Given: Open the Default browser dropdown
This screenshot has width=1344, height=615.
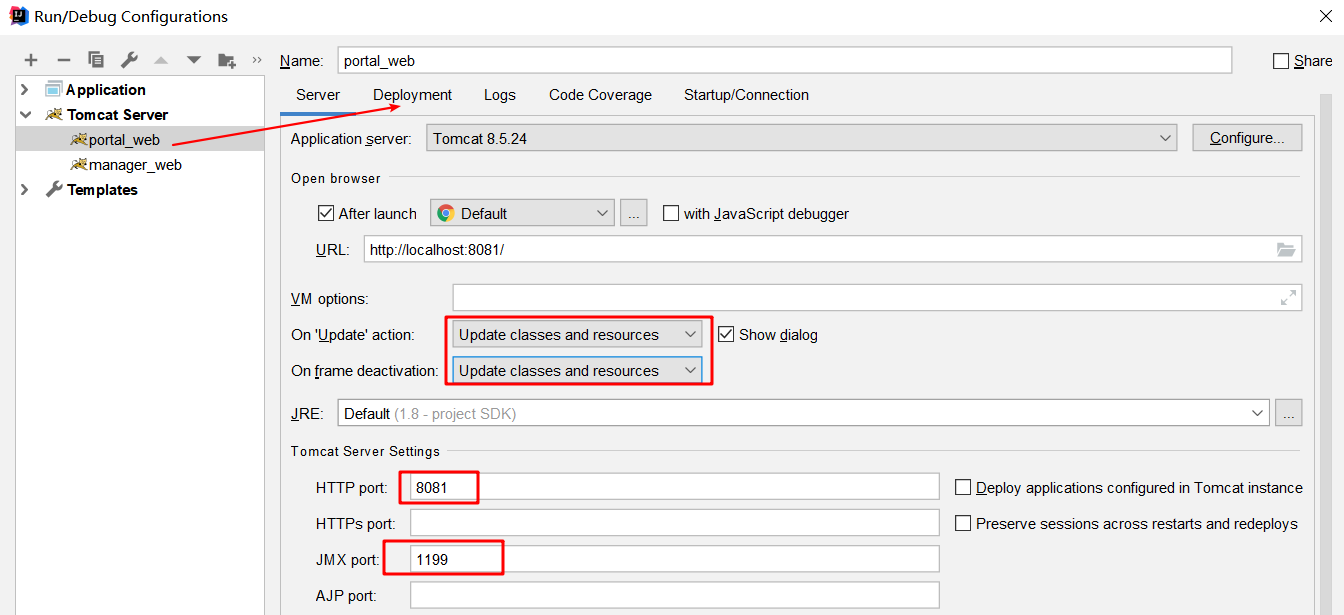Looking at the screenshot, I should 522,213.
